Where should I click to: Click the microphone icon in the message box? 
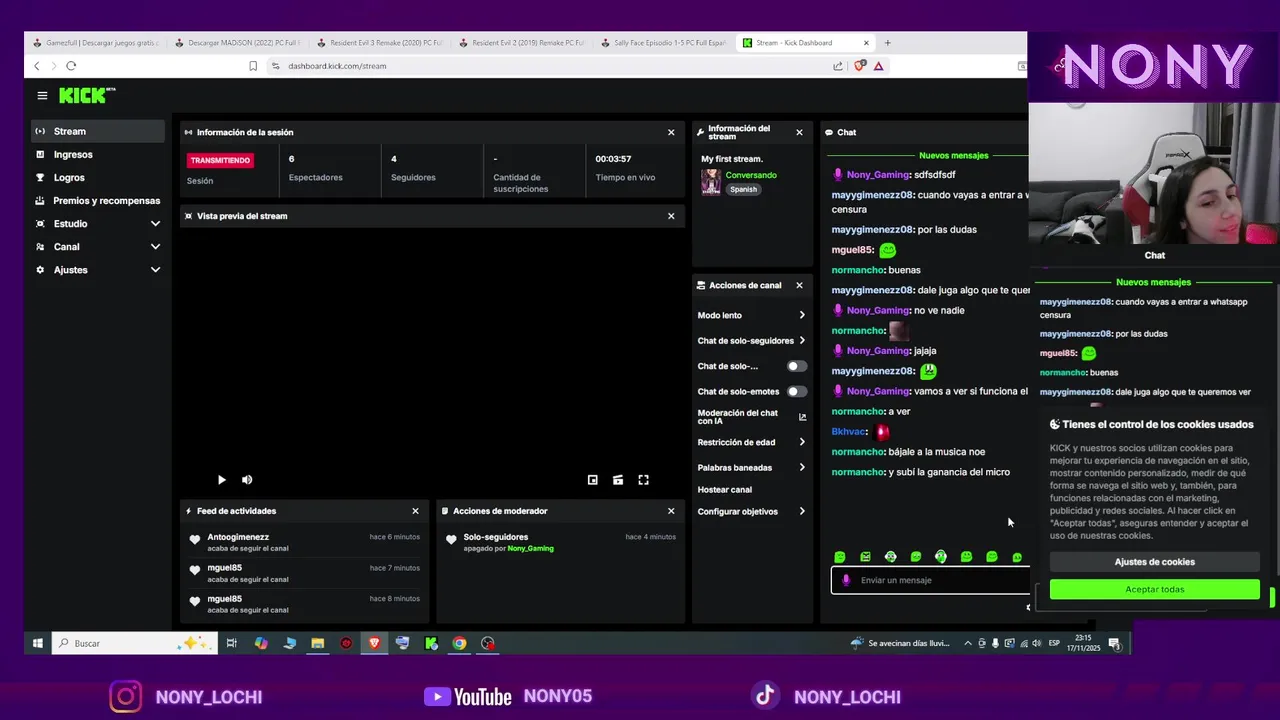(x=846, y=580)
